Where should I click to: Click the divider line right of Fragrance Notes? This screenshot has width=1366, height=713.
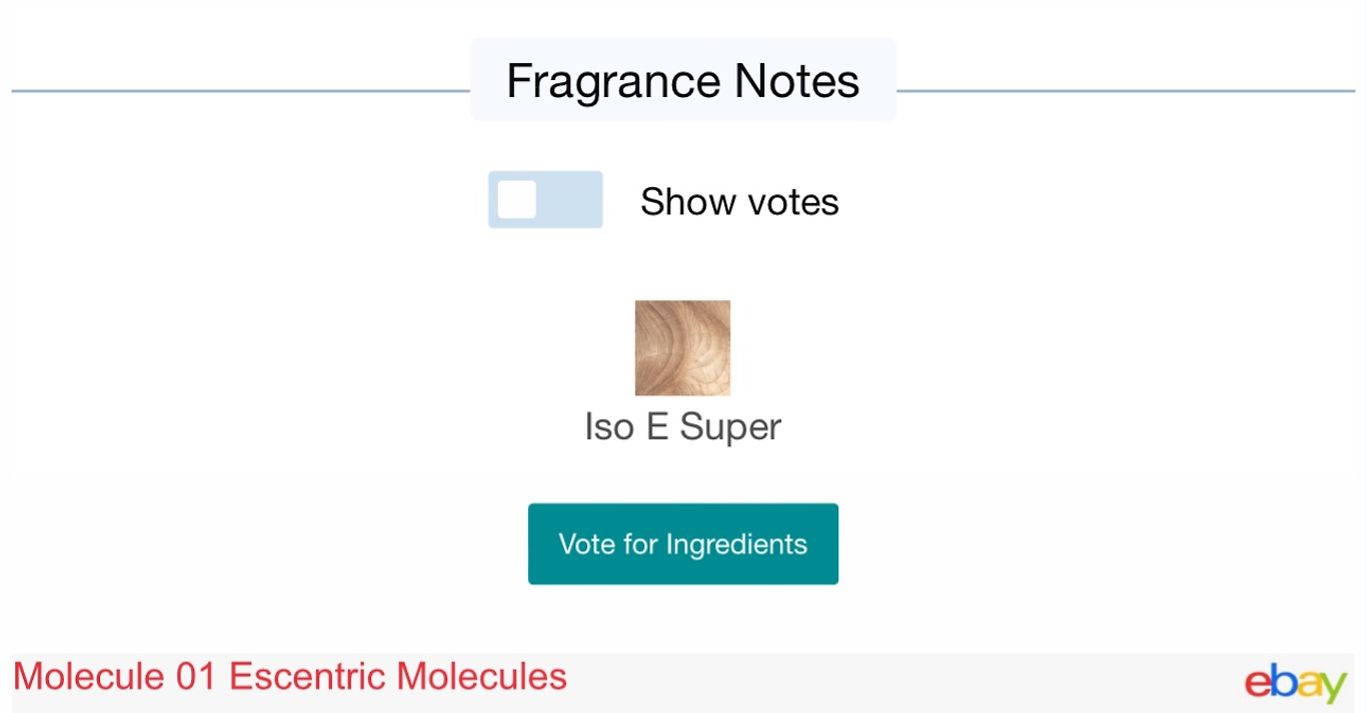pos(1125,91)
